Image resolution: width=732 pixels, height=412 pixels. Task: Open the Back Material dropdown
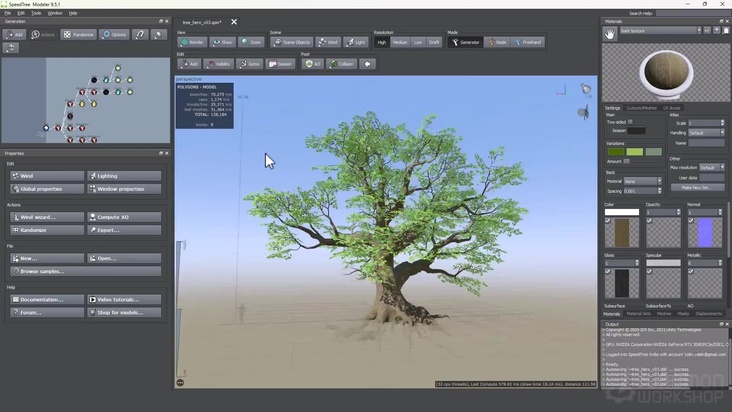(x=641, y=181)
